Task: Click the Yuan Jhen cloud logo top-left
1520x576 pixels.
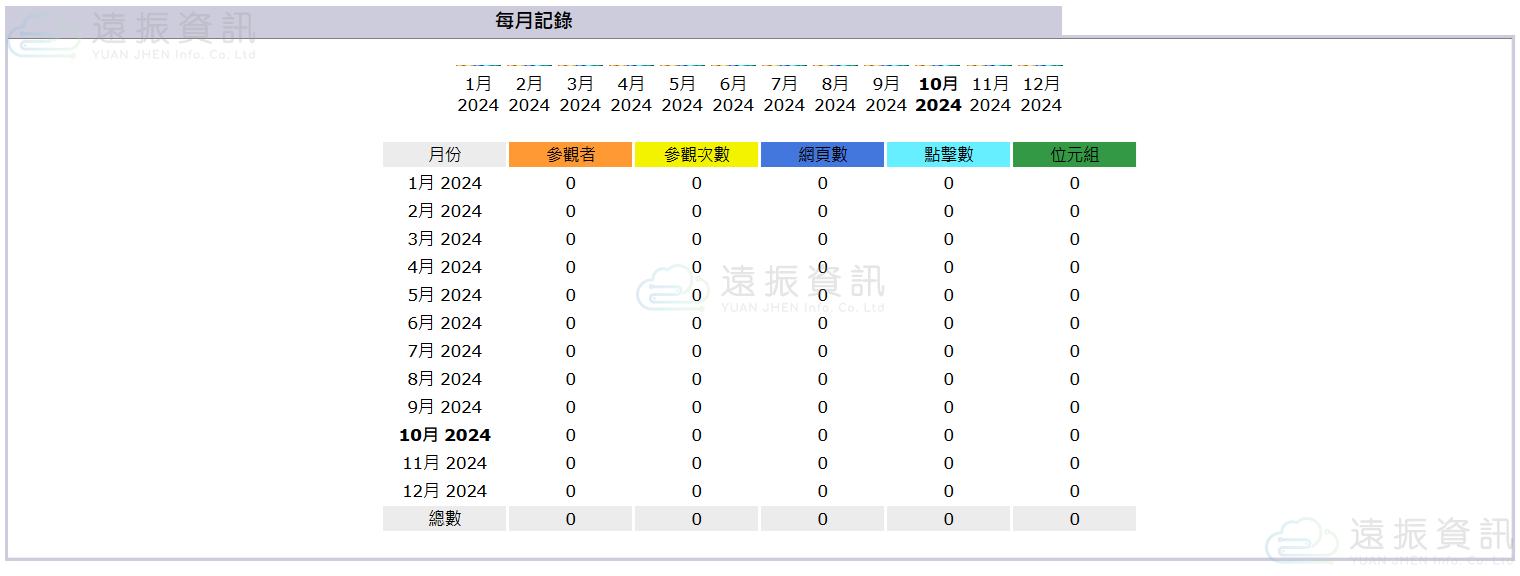Action: click(x=130, y=34)
